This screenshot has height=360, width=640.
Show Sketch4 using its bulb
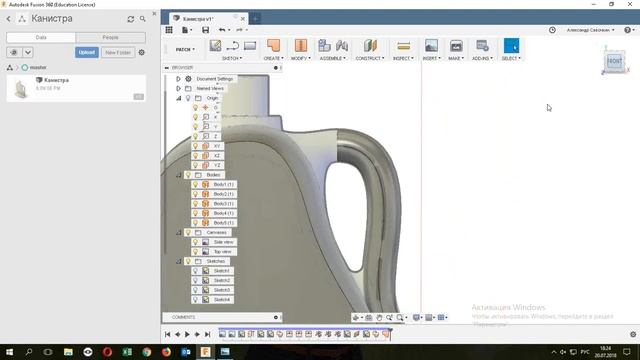[x=195, y=300]
